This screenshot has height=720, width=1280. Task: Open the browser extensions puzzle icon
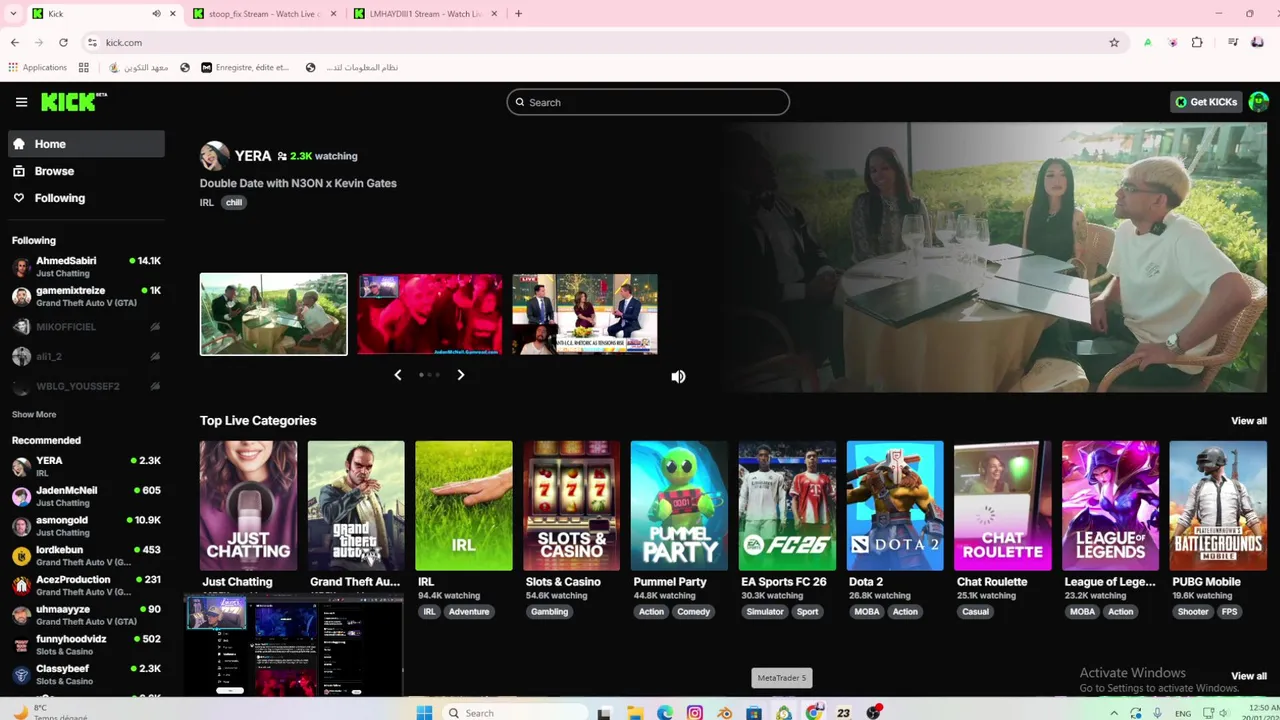tap(1197, 43)
